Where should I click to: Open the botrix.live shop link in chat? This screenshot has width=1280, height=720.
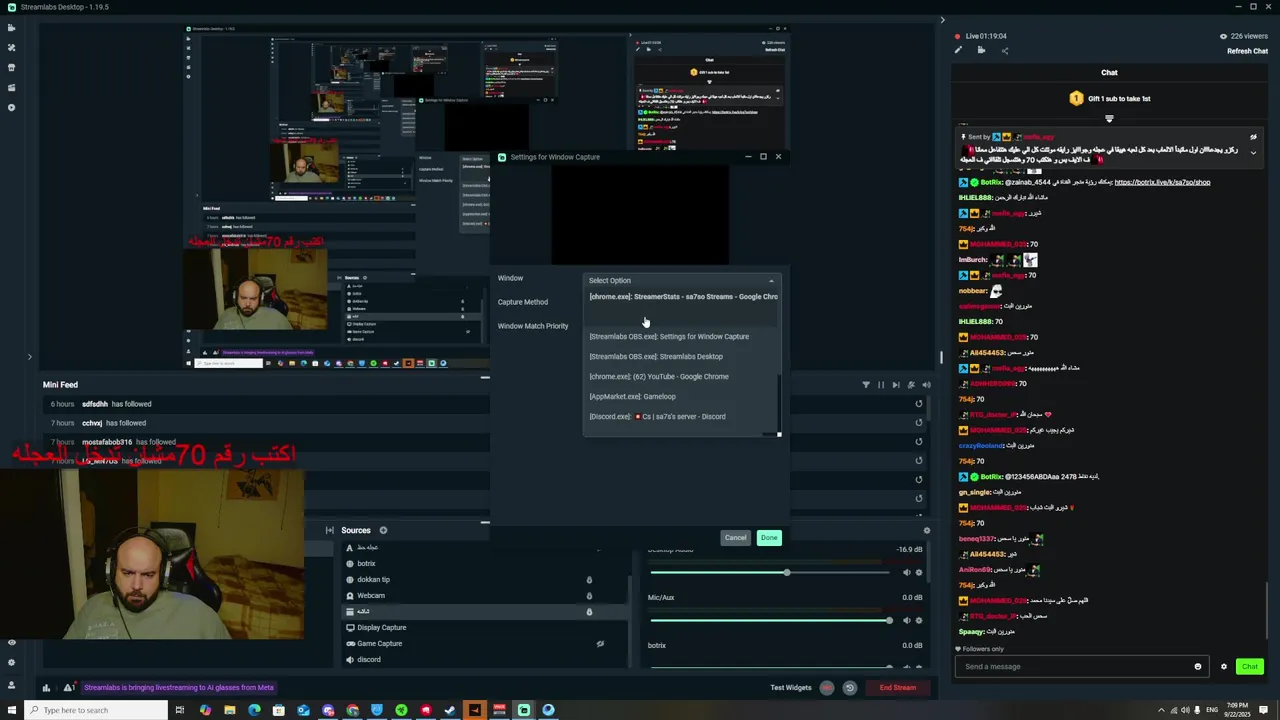[1162, 183]
